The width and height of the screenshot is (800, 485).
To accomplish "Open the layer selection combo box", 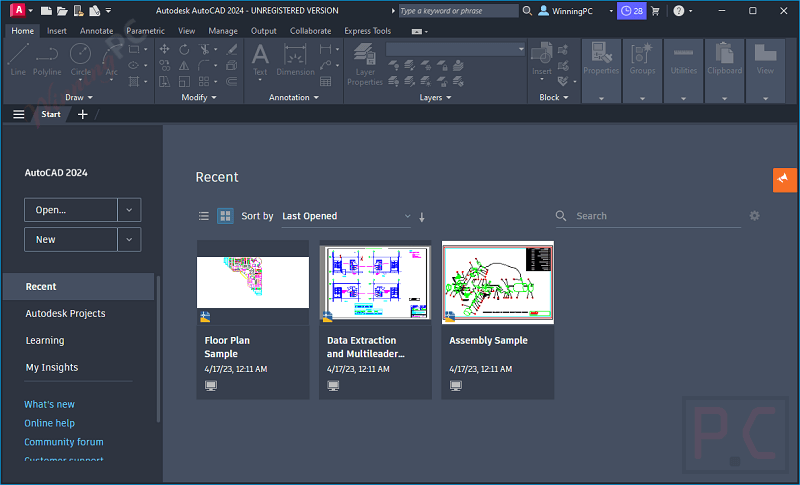I will [x=455, y=49].
